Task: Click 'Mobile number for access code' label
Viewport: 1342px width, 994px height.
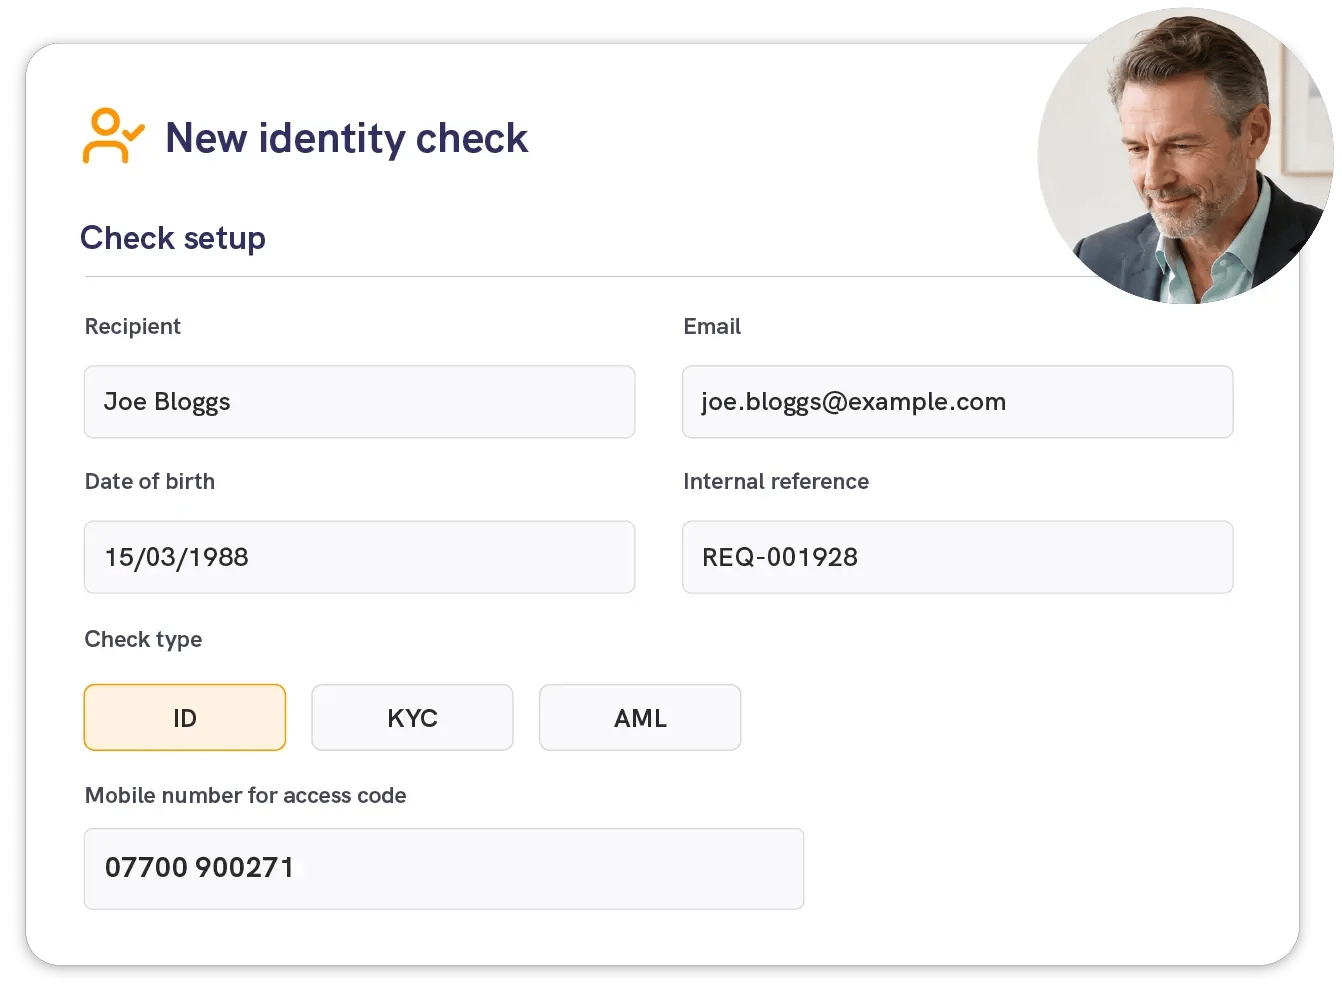Action: (x=246, y=795)
